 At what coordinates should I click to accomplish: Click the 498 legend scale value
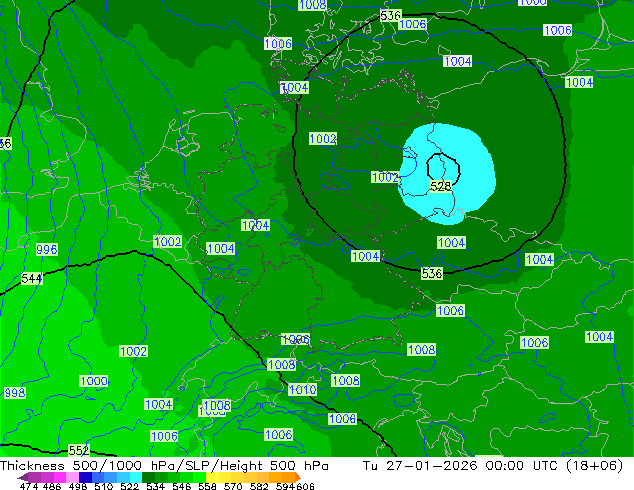pos(78,486)
